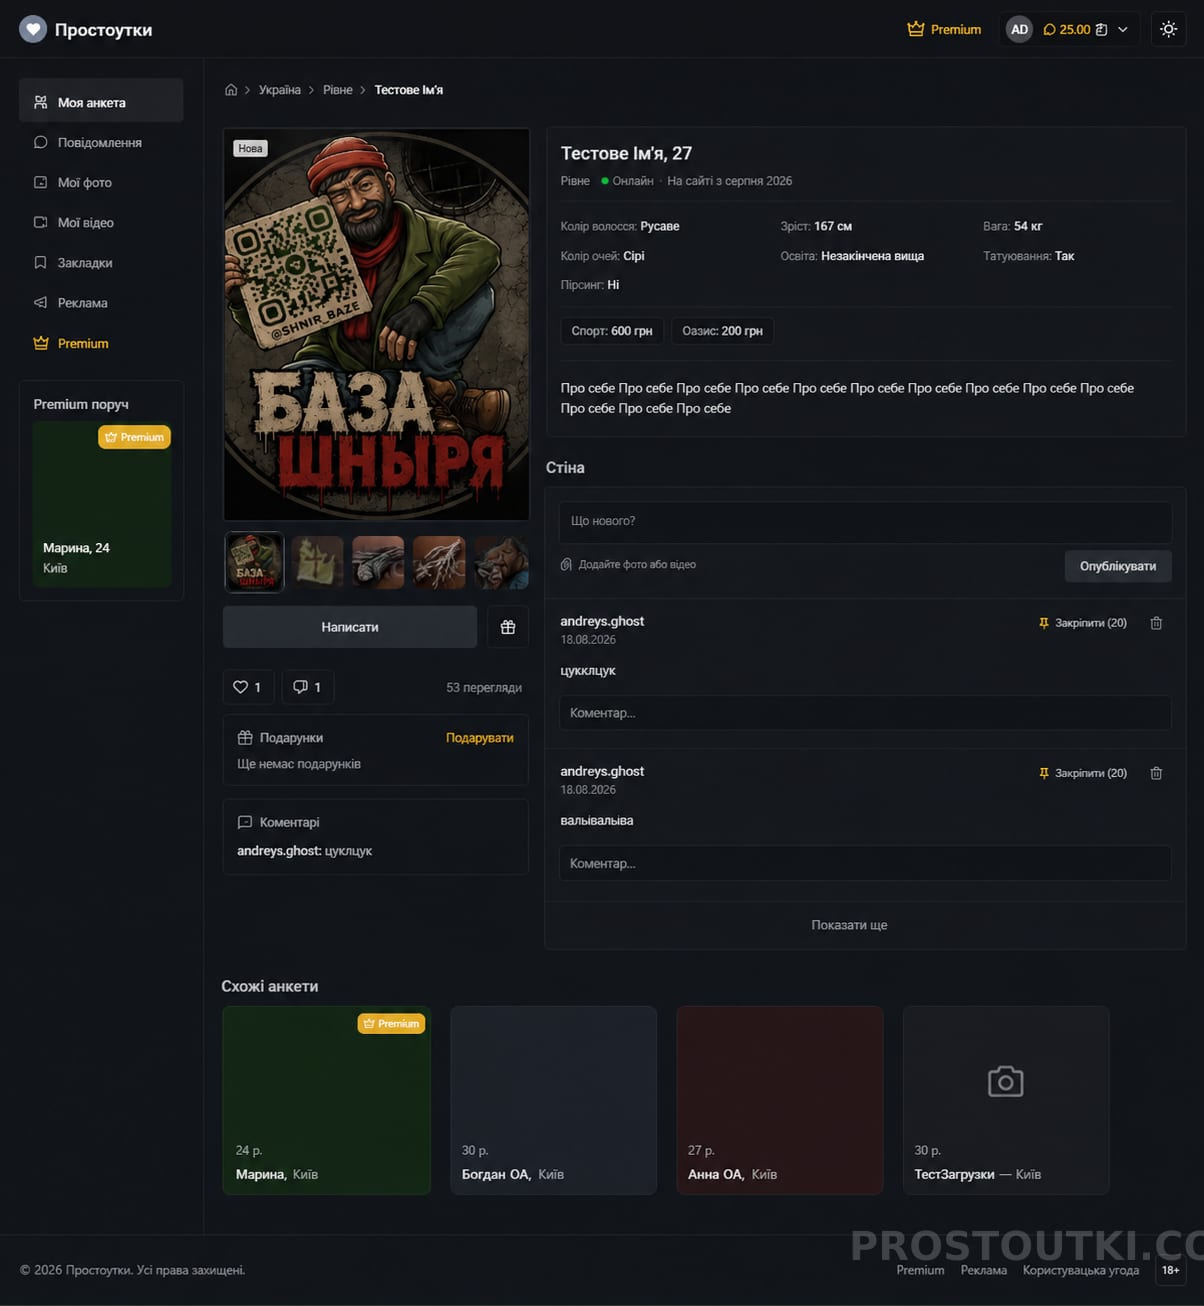Click Коментарі section header
Viewport: 1204px width, 1306px height.
click(279, 822)
